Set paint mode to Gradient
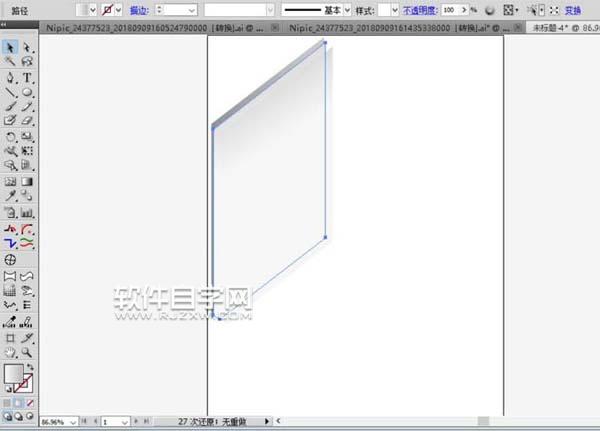Viewport: 600px width, 431px height. pos(18,403)
